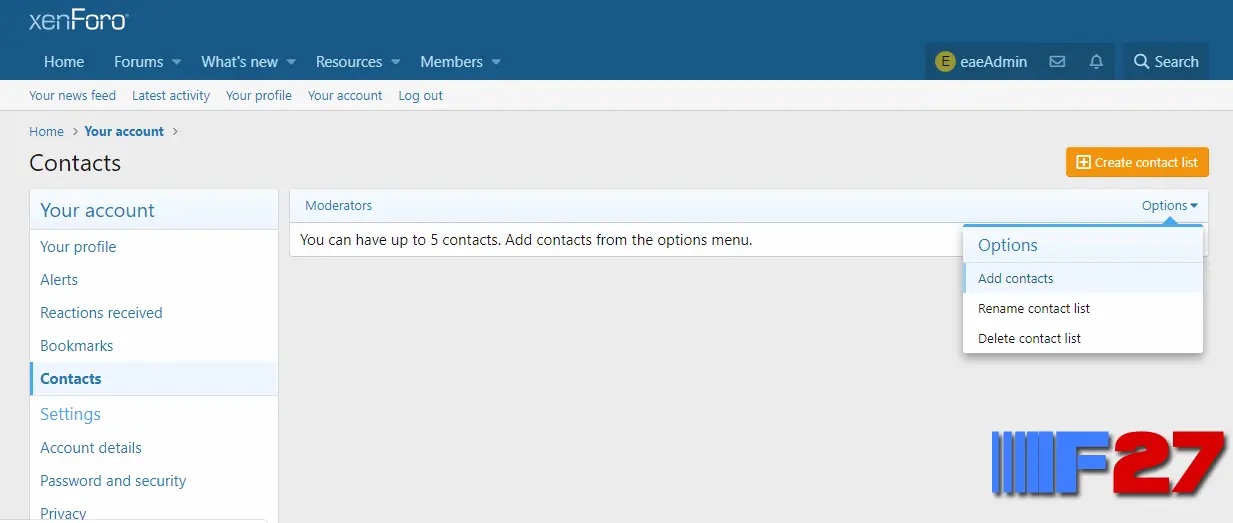Click the Create contact list button

pos(1137,162)
